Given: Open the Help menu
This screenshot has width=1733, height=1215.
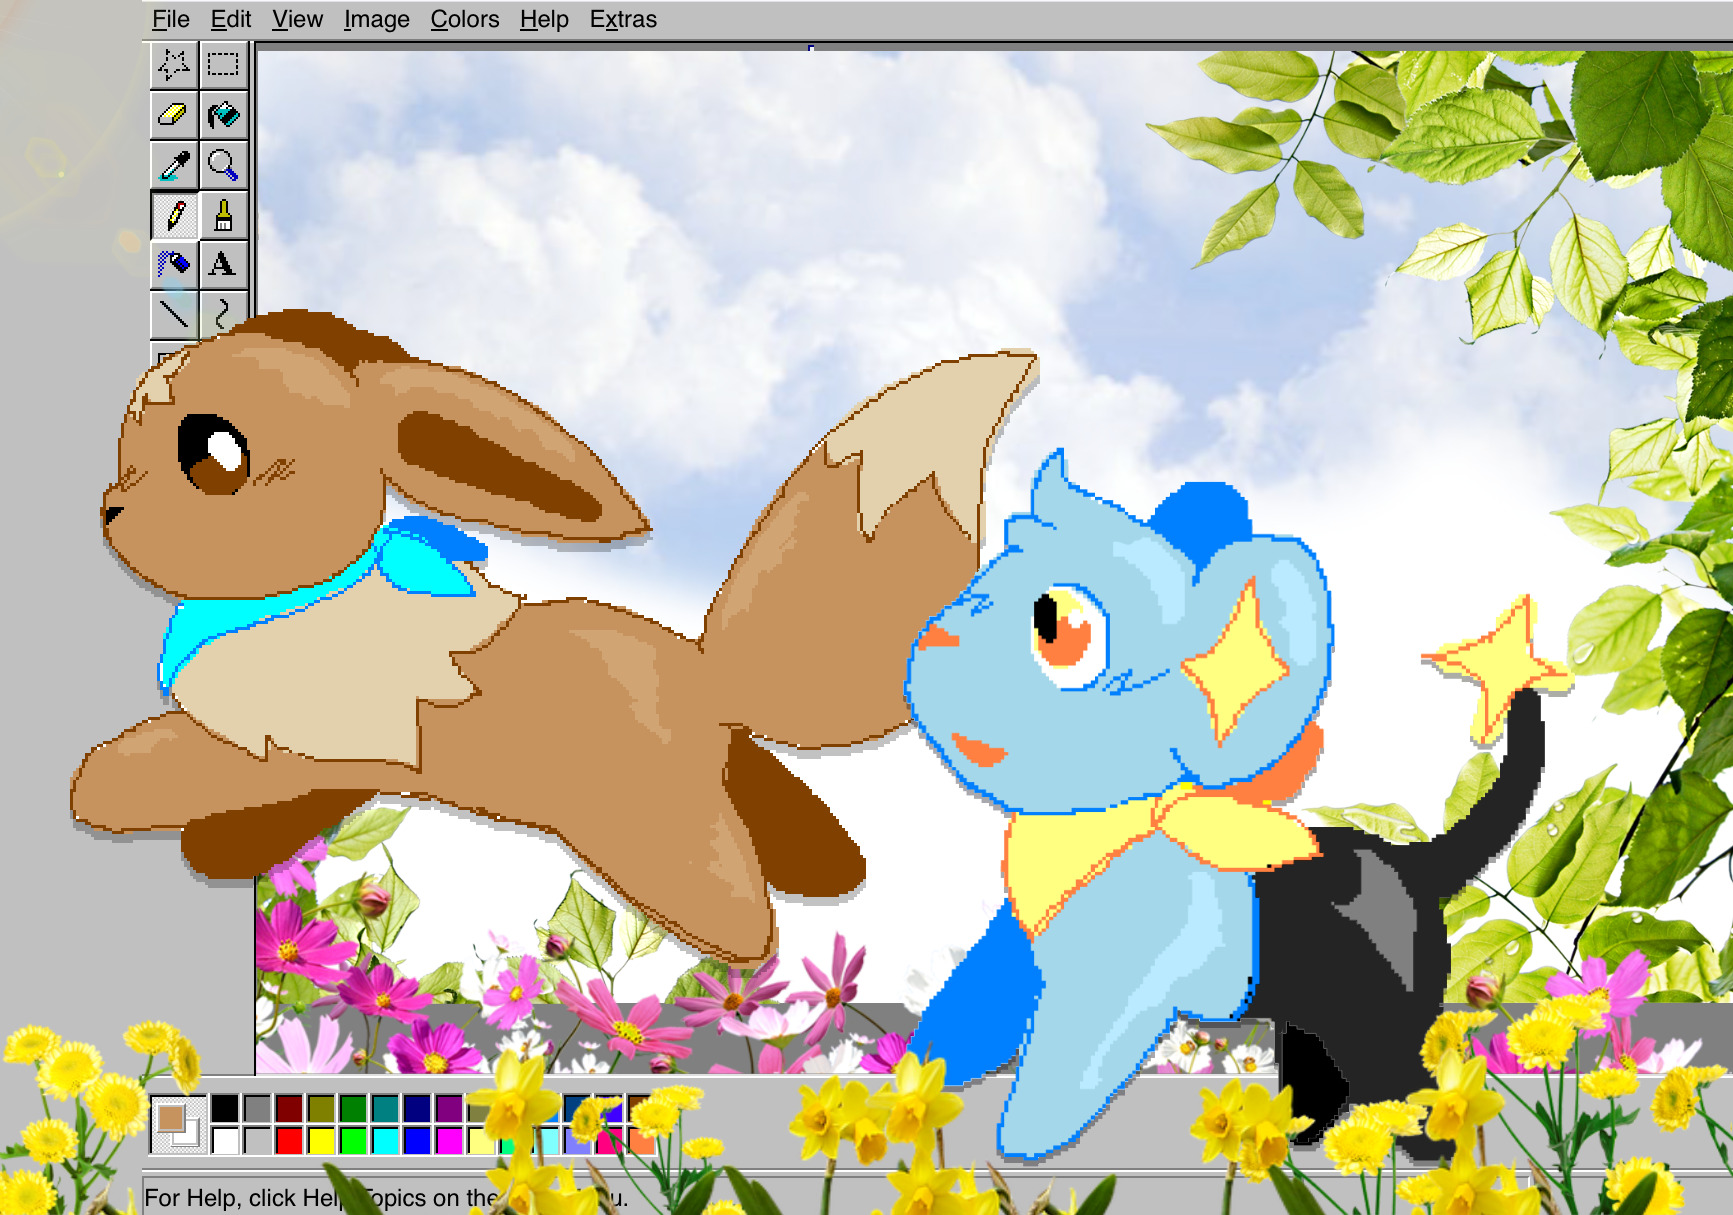Looking at the screenshot, I should tap(544, 19).
